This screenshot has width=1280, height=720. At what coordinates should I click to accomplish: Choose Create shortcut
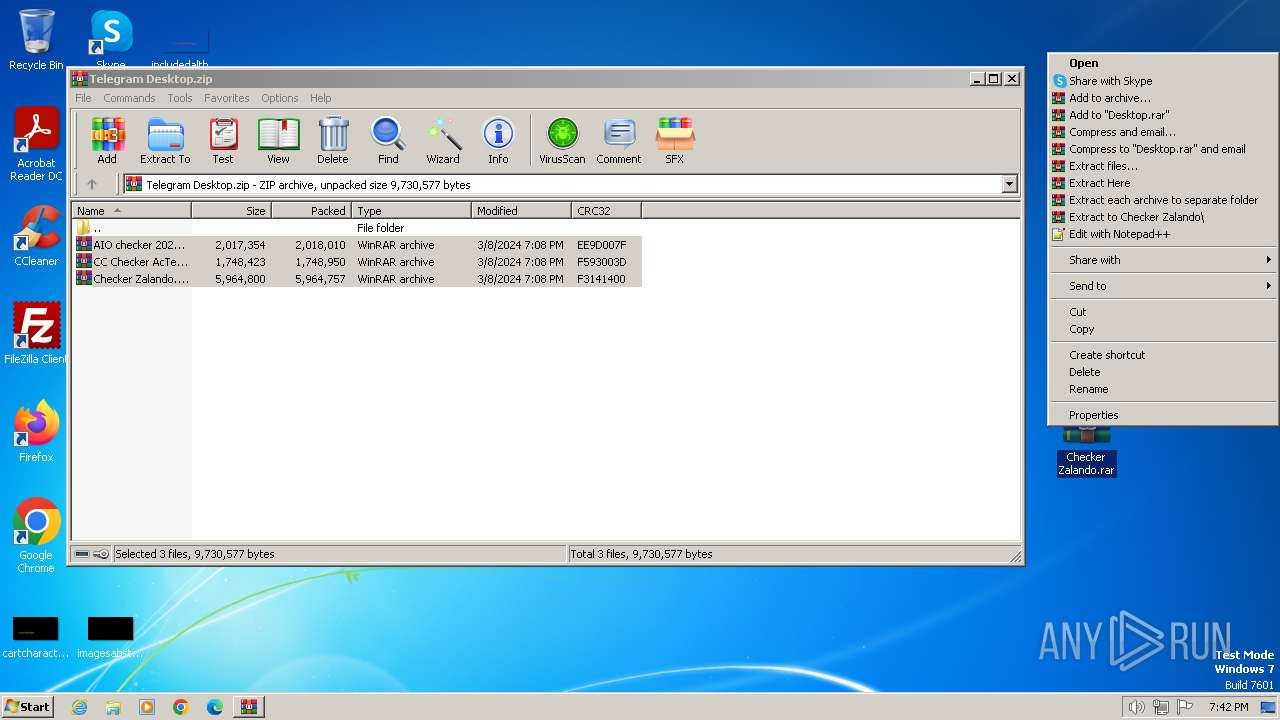(x=1162, y=355)
